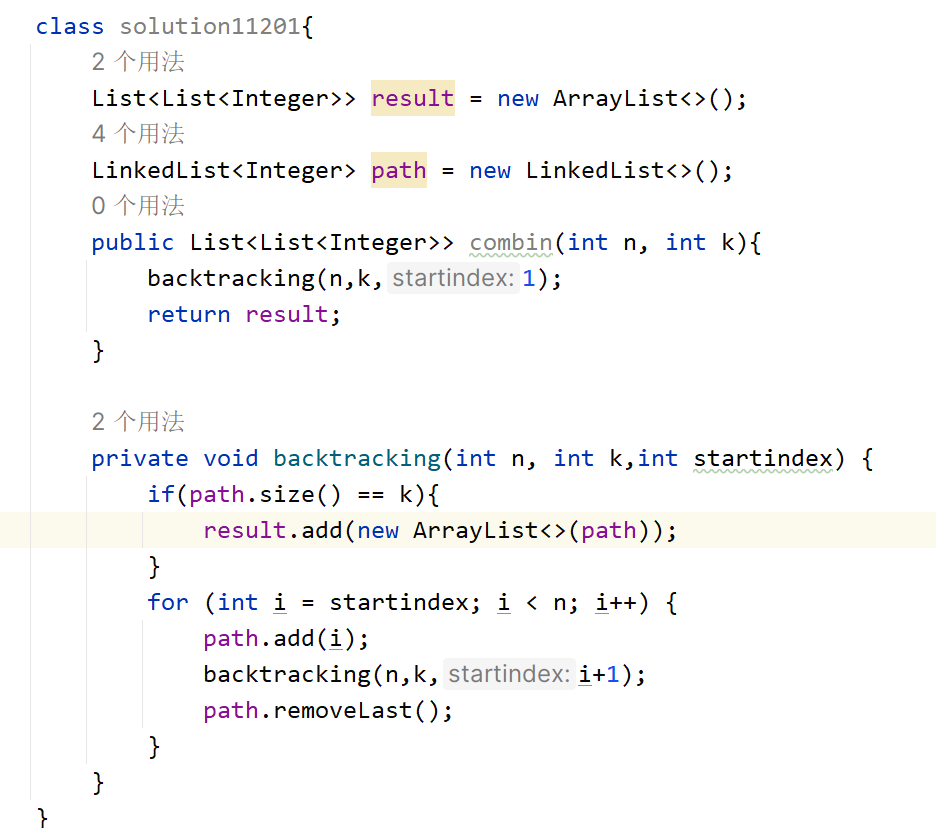Click the startindex inlay hint before i+1
936x828 pixels.
(509, 674)
